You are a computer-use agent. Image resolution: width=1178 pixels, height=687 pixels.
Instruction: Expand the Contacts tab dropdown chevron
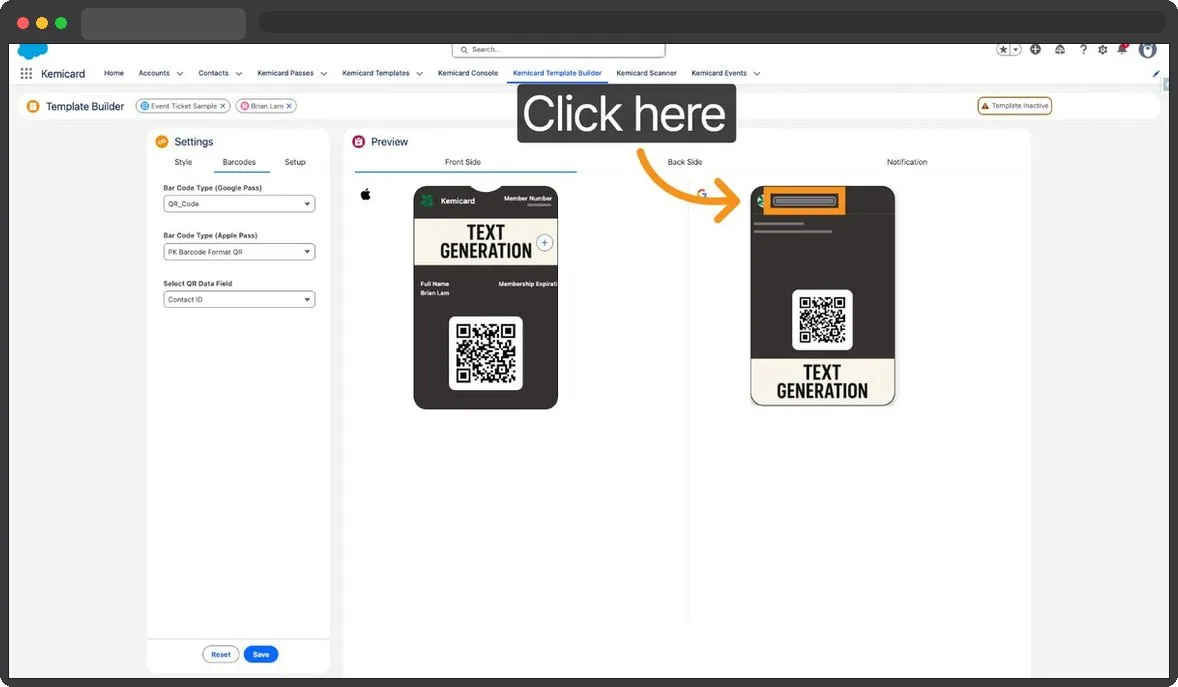(x=239, y=74)
